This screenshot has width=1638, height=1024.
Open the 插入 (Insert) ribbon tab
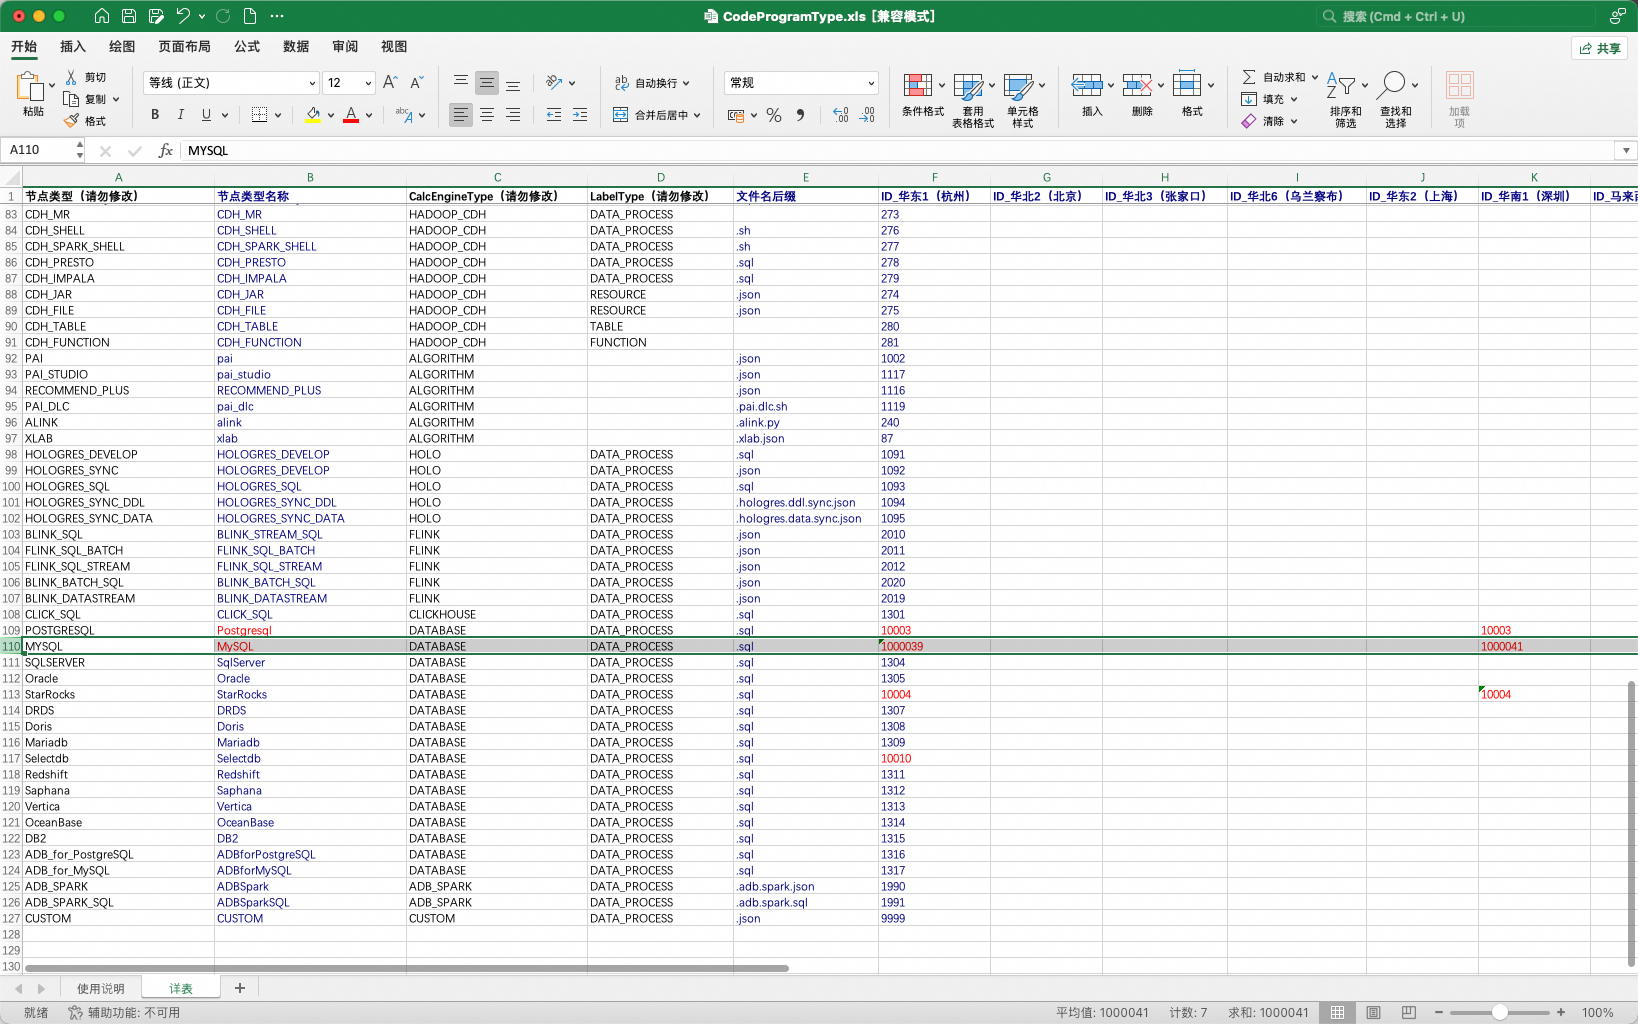click(73, 47)
